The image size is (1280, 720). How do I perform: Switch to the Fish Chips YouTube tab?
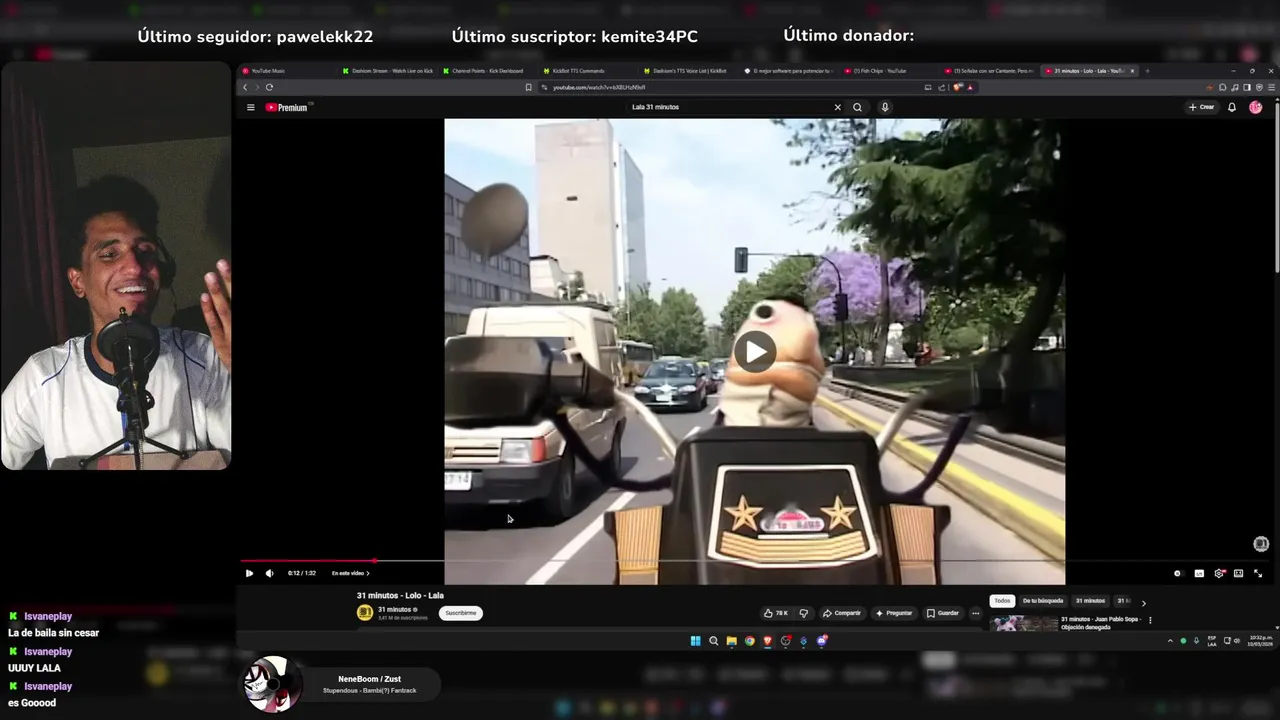click(890, 71)
